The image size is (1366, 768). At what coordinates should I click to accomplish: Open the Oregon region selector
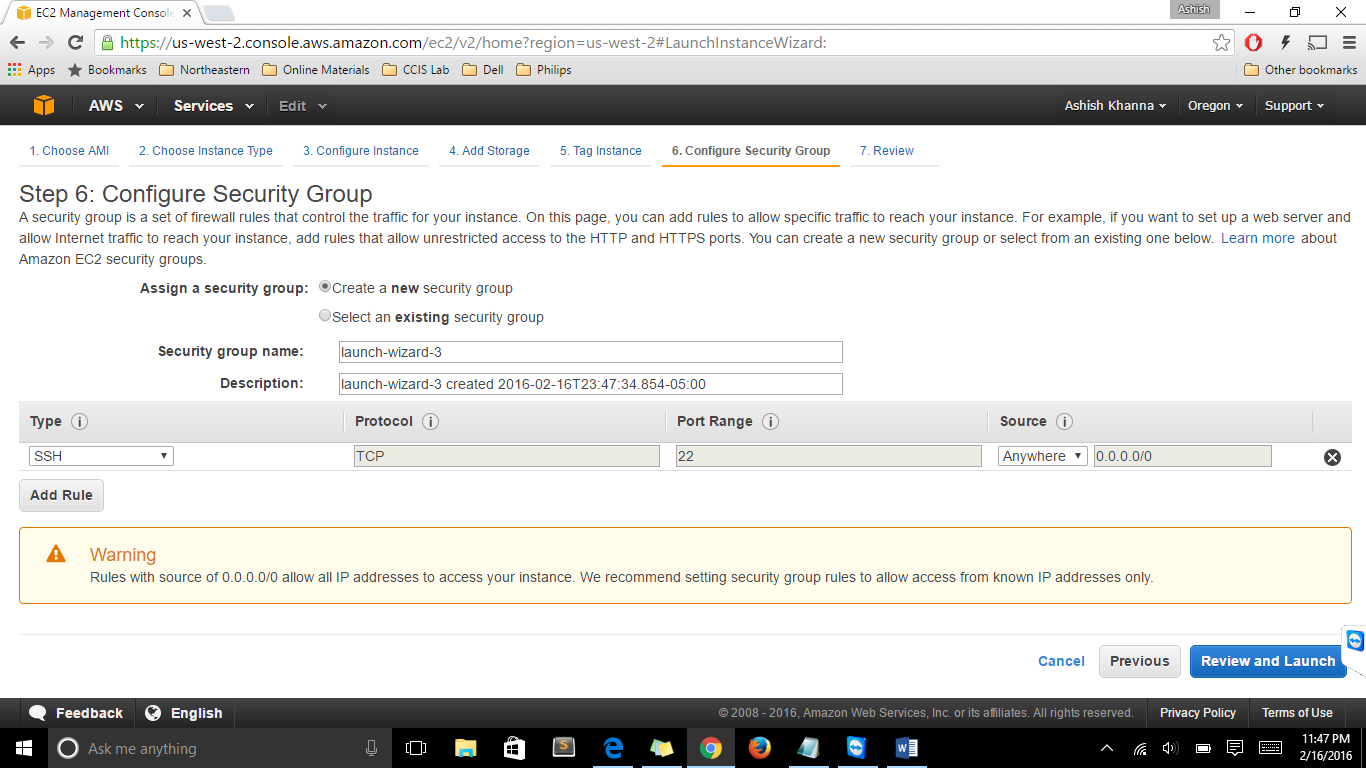[x=1215, y=106]
